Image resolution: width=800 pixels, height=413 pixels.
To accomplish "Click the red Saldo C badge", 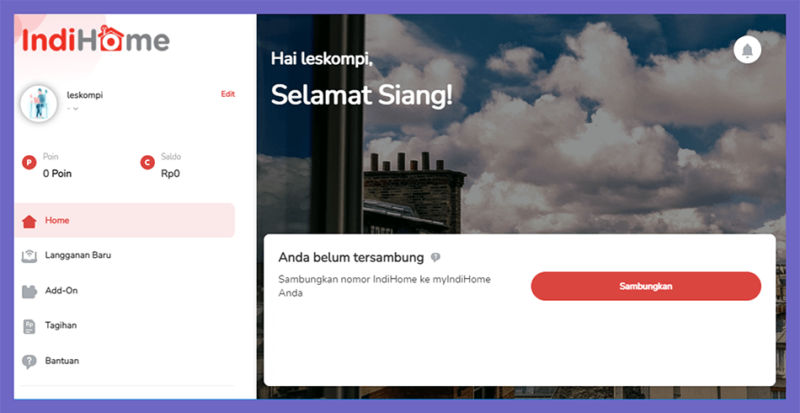I will click(x=147, y=163).
